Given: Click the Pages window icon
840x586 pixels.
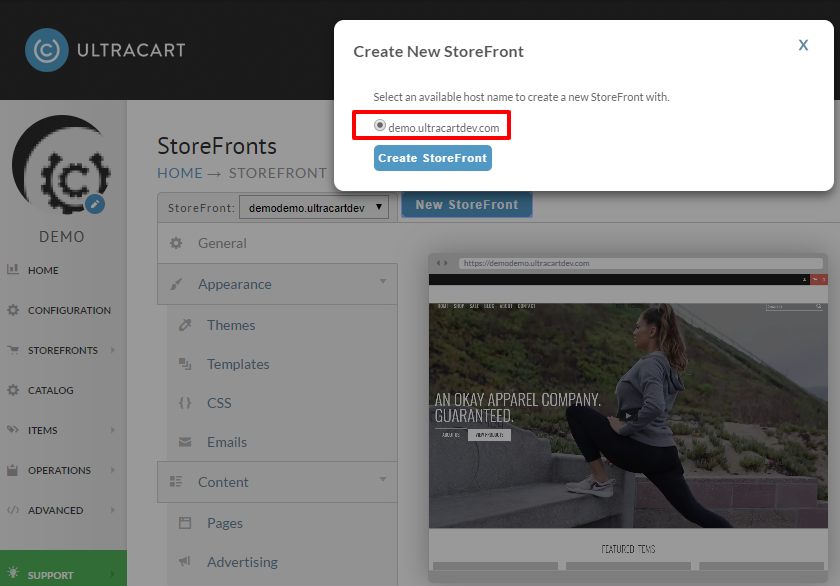Looking at the screenshot, I should 185,523.
